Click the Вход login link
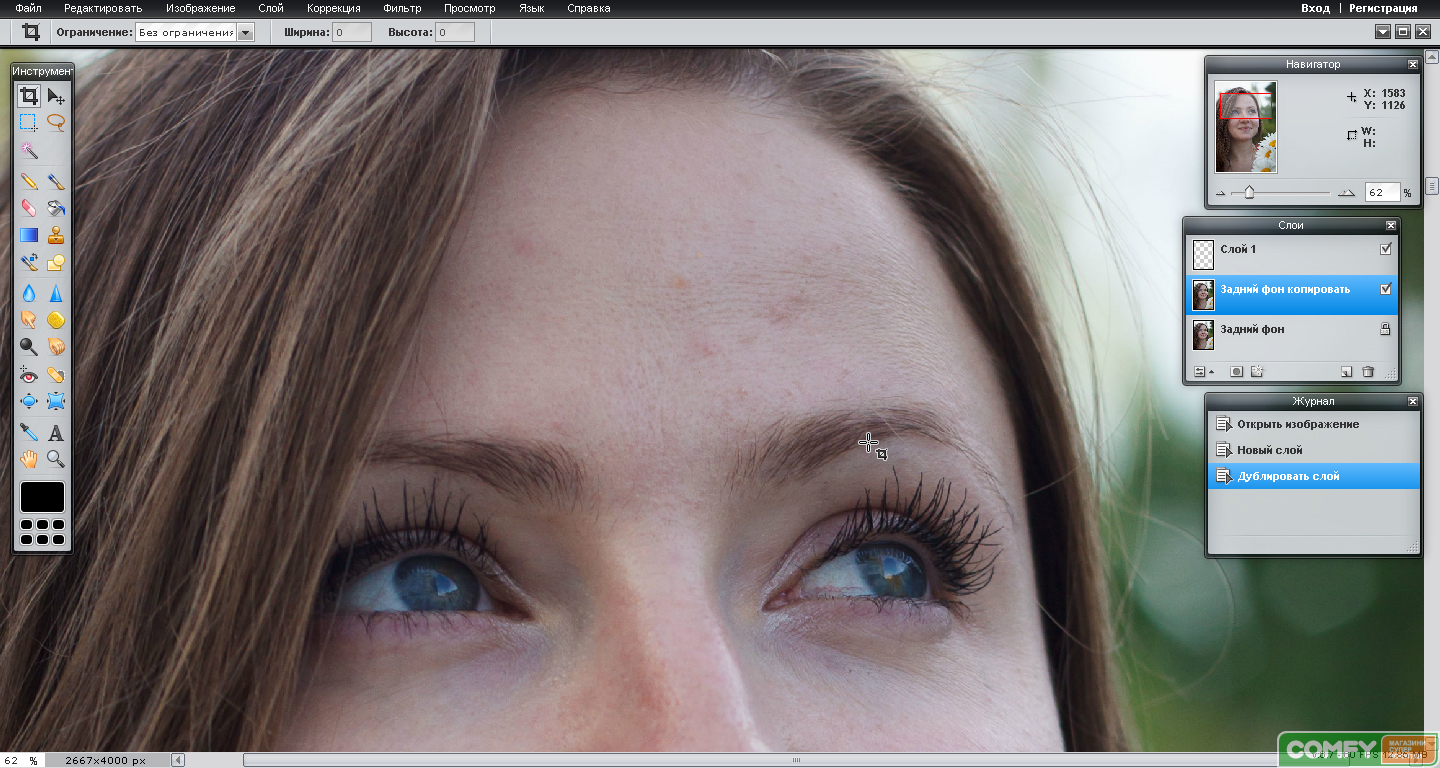Viewport: 1440px width, 768px height. click(1315, 8)
